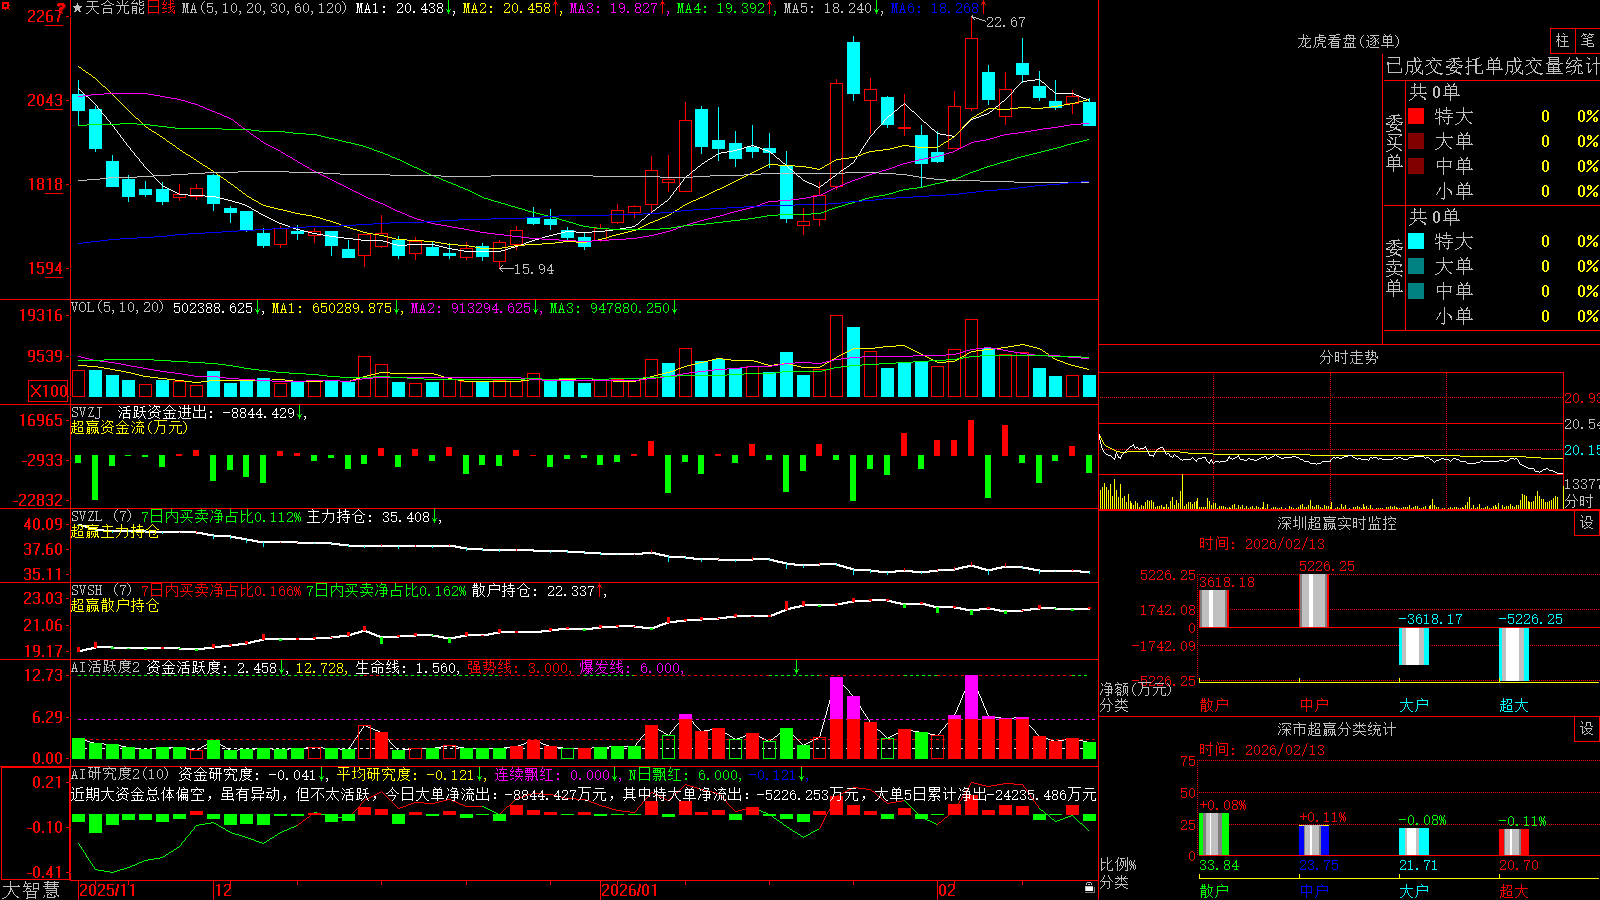The height and width of the screenshot is (900, 1600).
Task: Select the 02 month marker on time axis
Action: [x=947, y=890]
